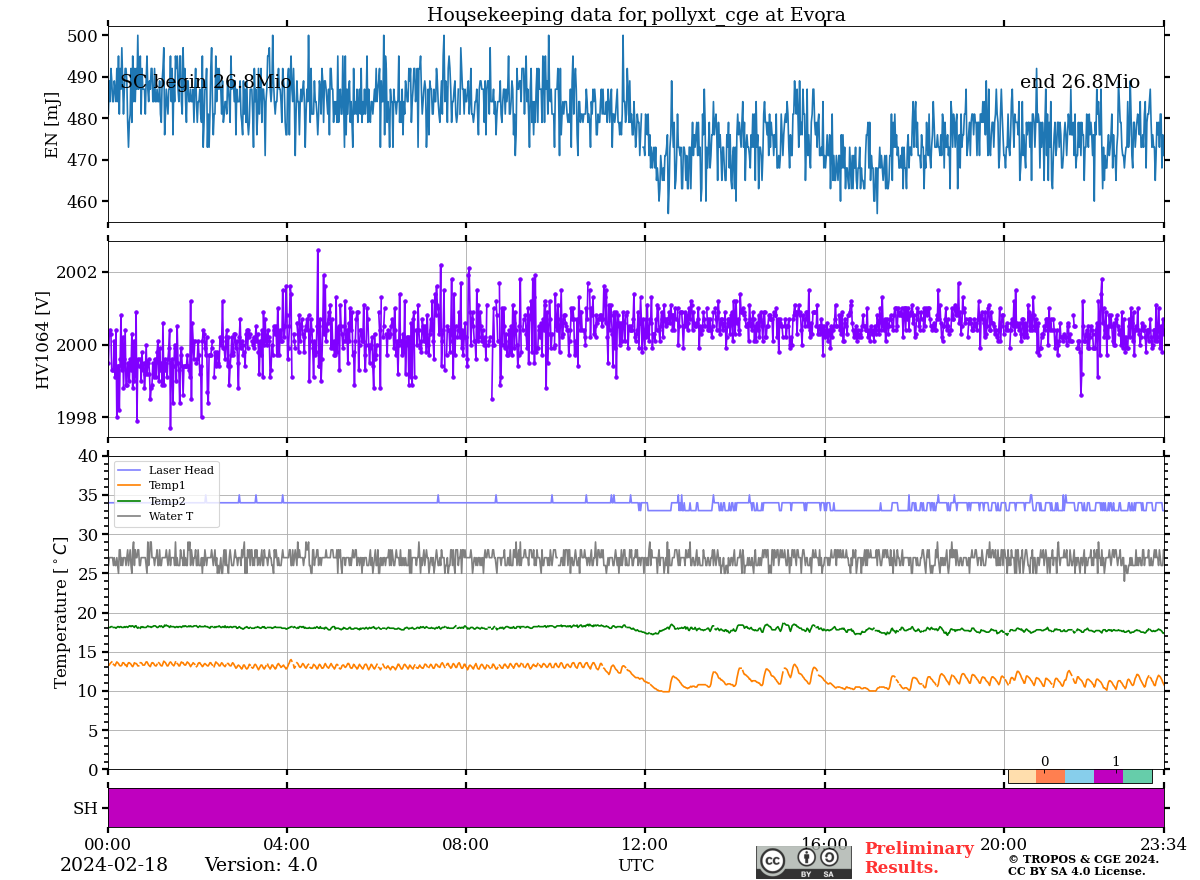Click the 12:00 time axis tick label

[x=645, y=845]
